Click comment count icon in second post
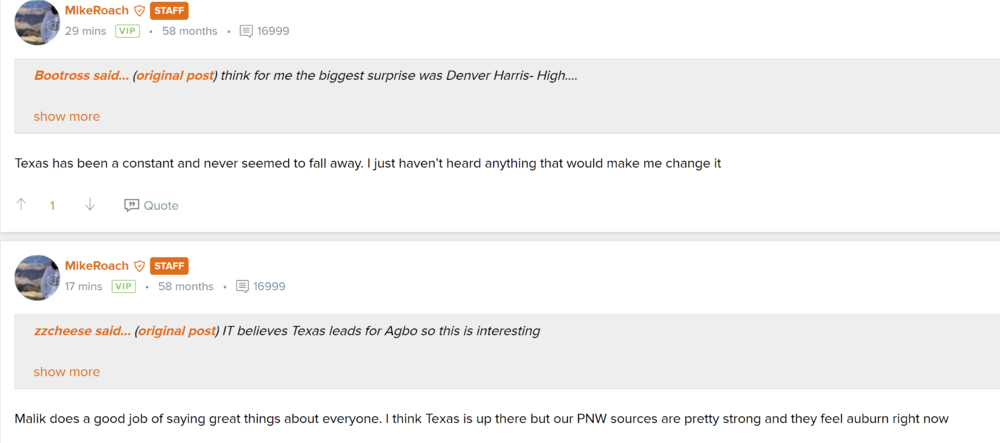The width and height of the screenshot is (1000, 443). click(243, 286)
